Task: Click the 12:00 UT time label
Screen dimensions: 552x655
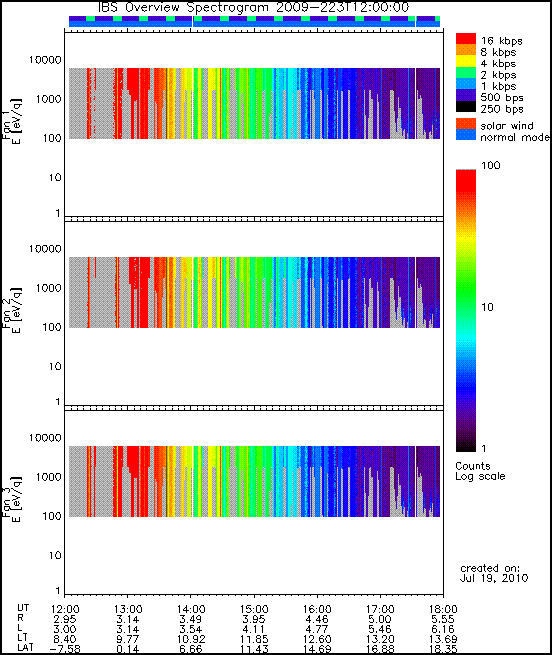Action: click(x=65, y=609)
